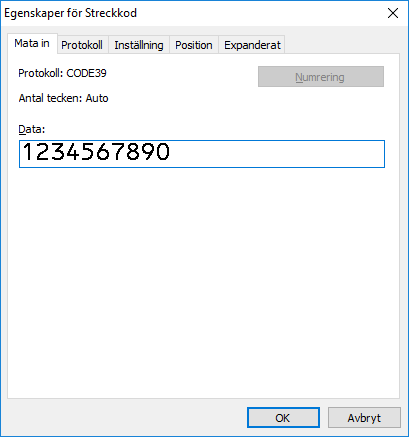Screen dimensions: 409x437
Task: Click the dialog title bar text
Action: coord(70,13)
